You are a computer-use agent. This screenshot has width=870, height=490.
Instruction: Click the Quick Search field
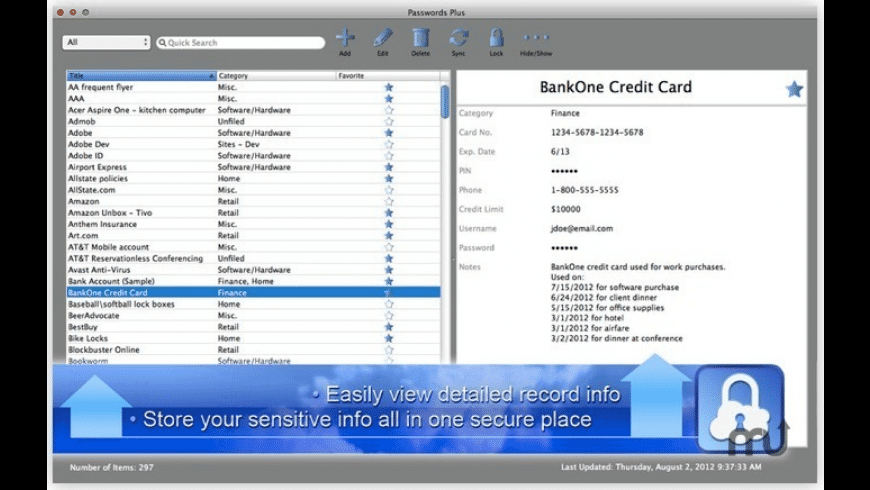pos(240,43)
